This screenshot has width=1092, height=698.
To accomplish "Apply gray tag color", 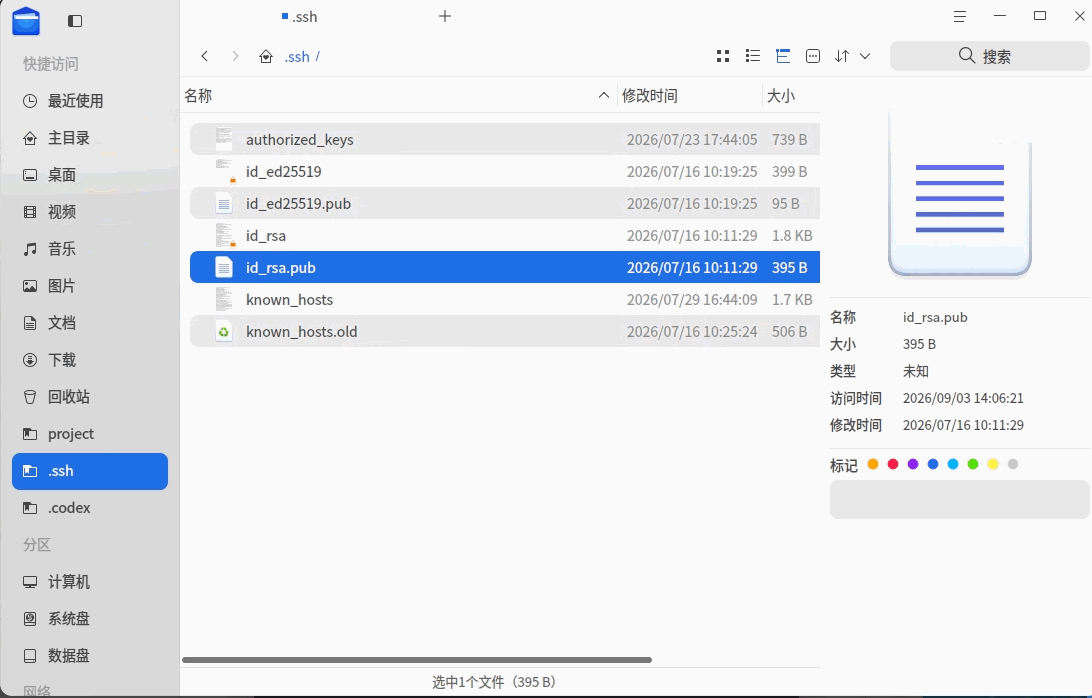I will (x=1013, y=464).
